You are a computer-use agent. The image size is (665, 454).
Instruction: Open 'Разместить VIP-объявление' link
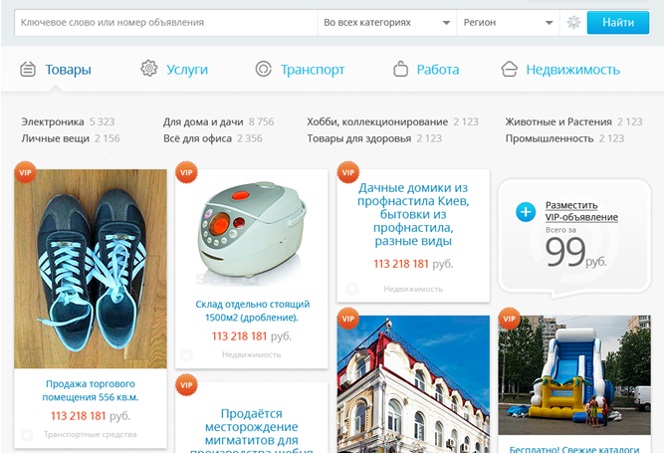(581, 210)
